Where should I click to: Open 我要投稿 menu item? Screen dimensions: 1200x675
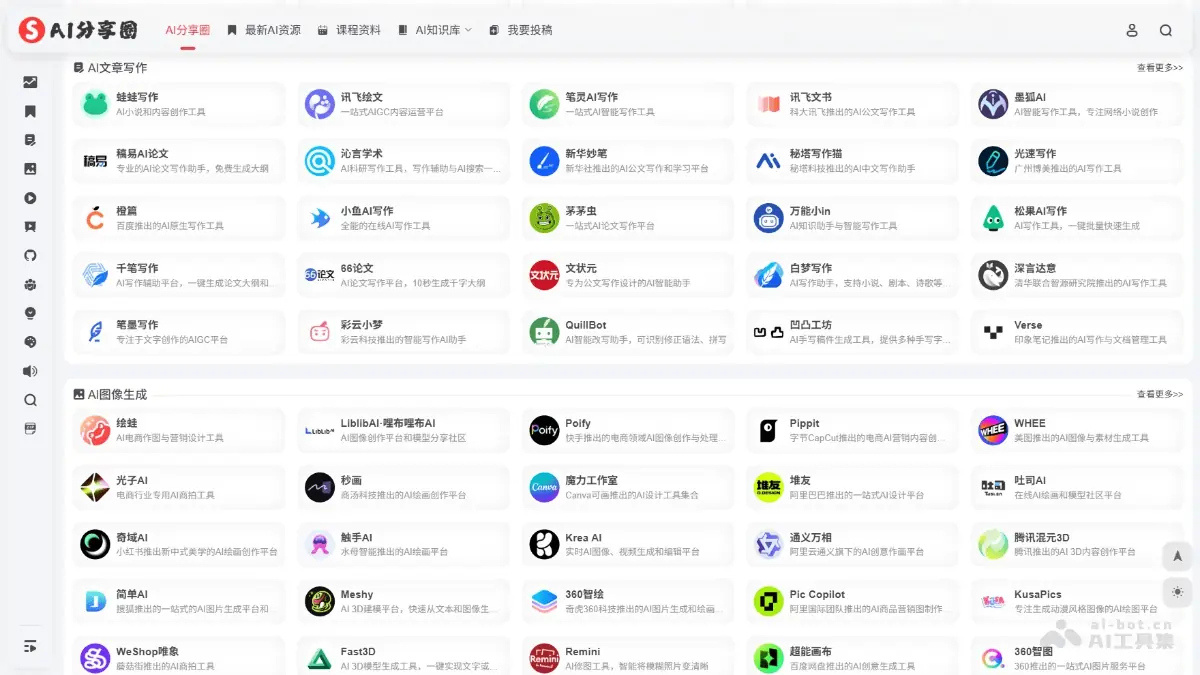click(x=521, y=30)
